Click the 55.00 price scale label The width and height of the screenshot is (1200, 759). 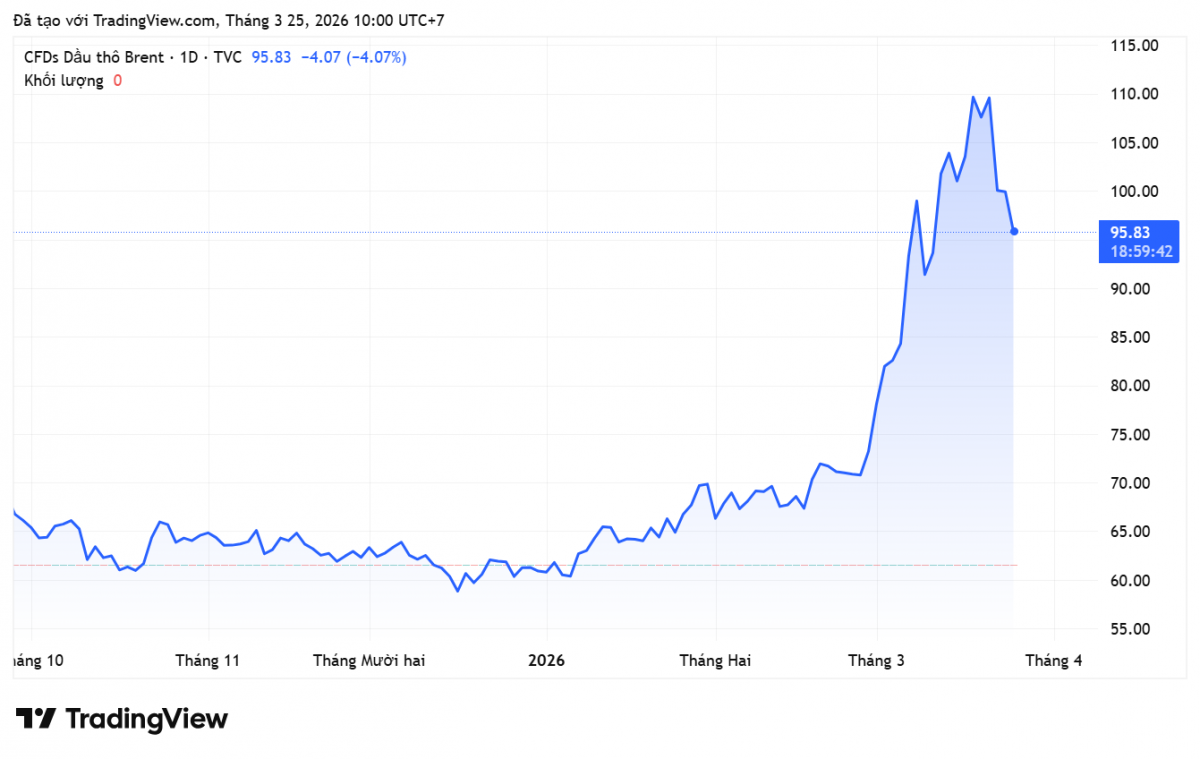tap(1134, 629)
